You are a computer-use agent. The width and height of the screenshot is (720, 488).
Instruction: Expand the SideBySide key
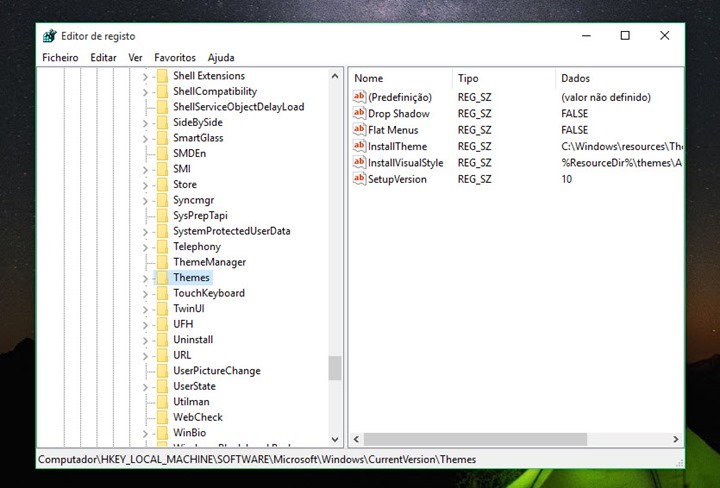click(145, 123)
